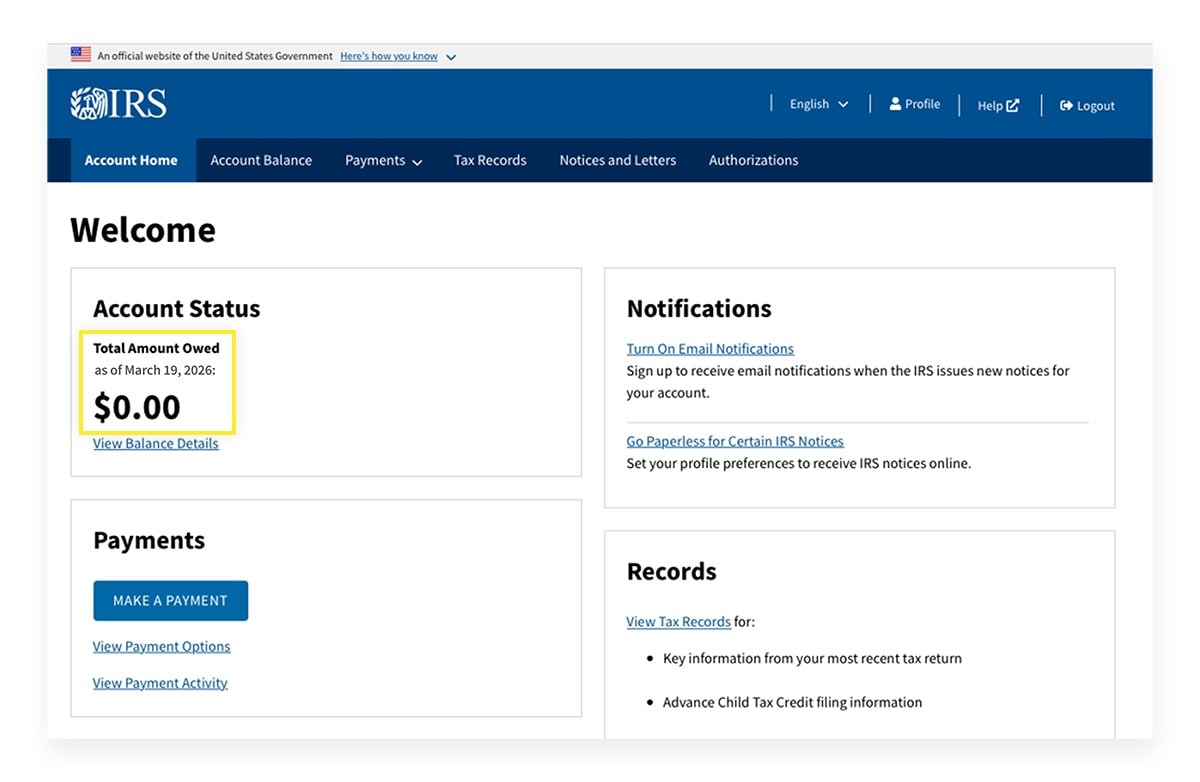The image size is (1200, 782).
Task: Select the Account Home tab
Action: [x=131, y=160]
